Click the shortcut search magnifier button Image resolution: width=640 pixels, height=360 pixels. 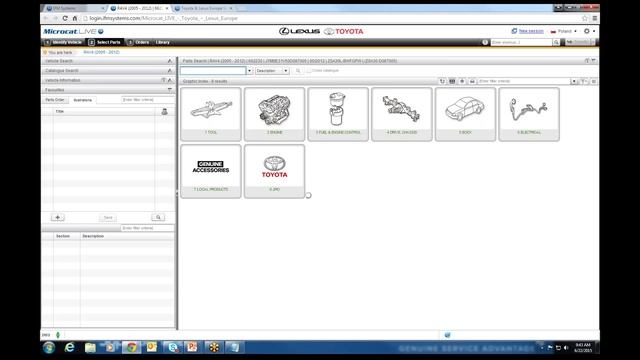556,42
